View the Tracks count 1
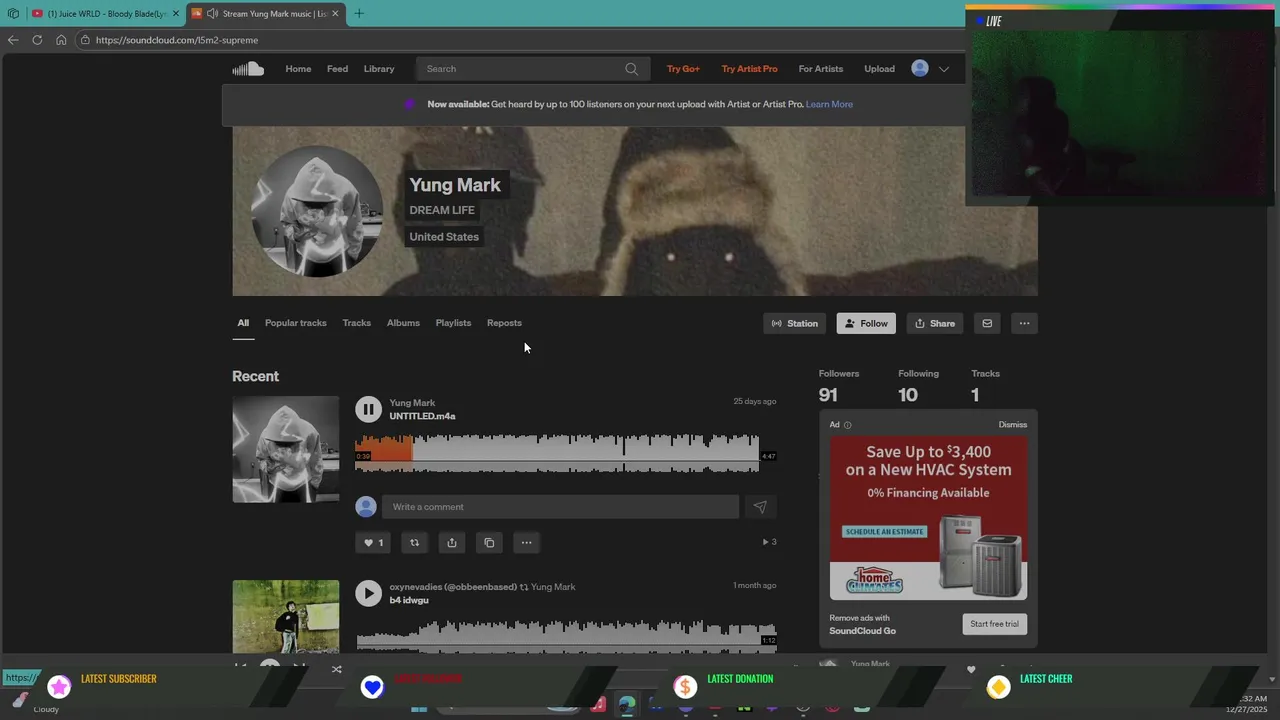1280x720 pixels. coord(975,395)
